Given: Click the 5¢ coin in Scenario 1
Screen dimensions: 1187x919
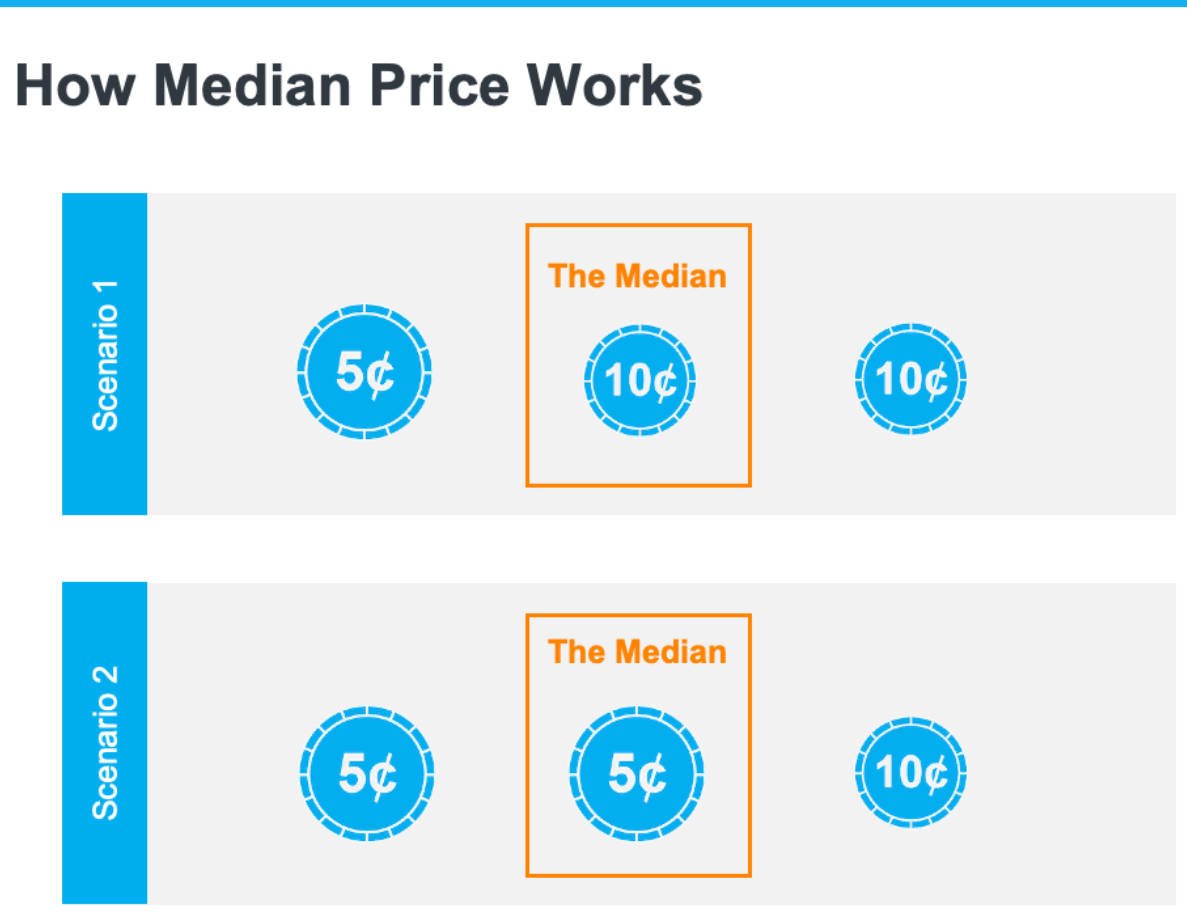Looking at the screenshot, I should [364, 372].
